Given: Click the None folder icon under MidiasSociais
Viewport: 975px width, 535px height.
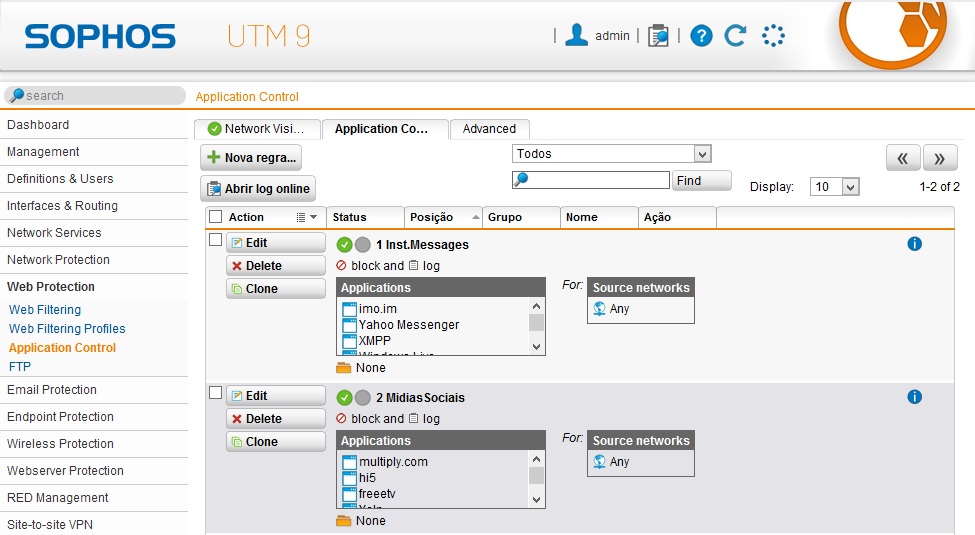Looking at the screenshot, I should pos(344,521).
